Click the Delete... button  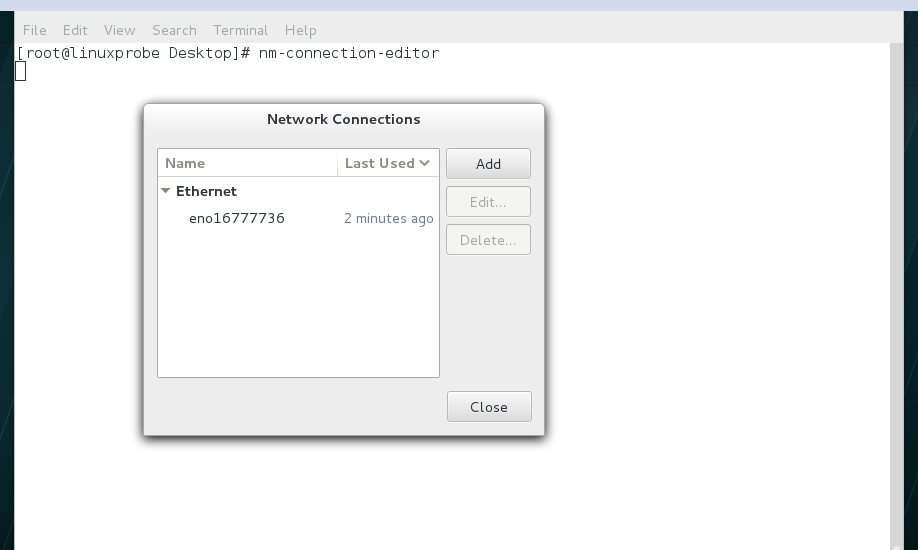pyautogui.click(x=488, y=240)
